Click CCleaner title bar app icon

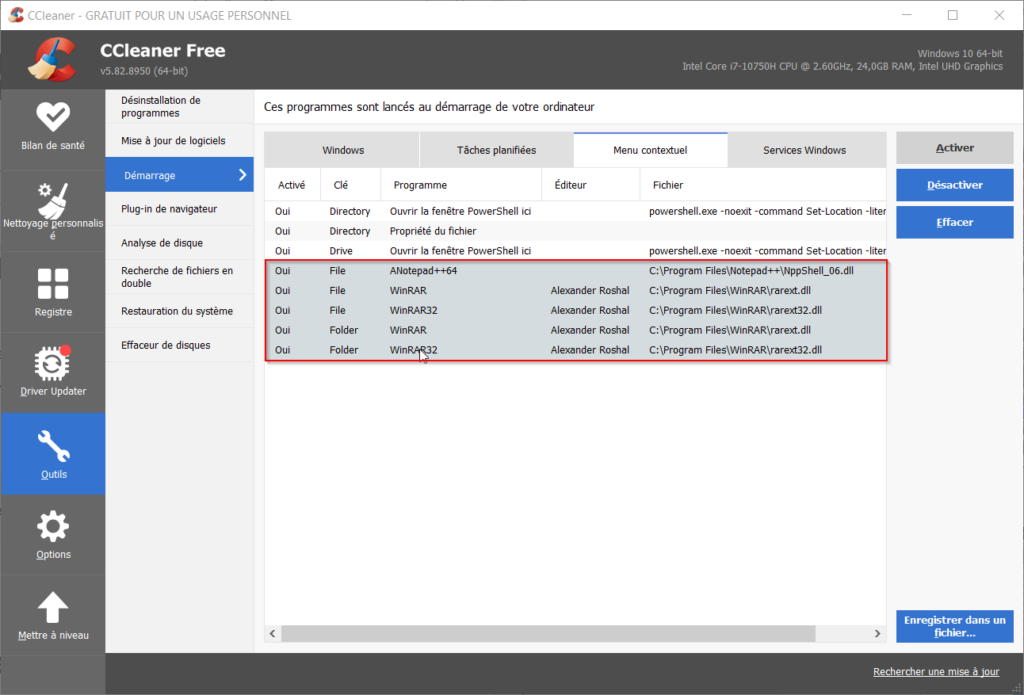(x=16, y=15)
